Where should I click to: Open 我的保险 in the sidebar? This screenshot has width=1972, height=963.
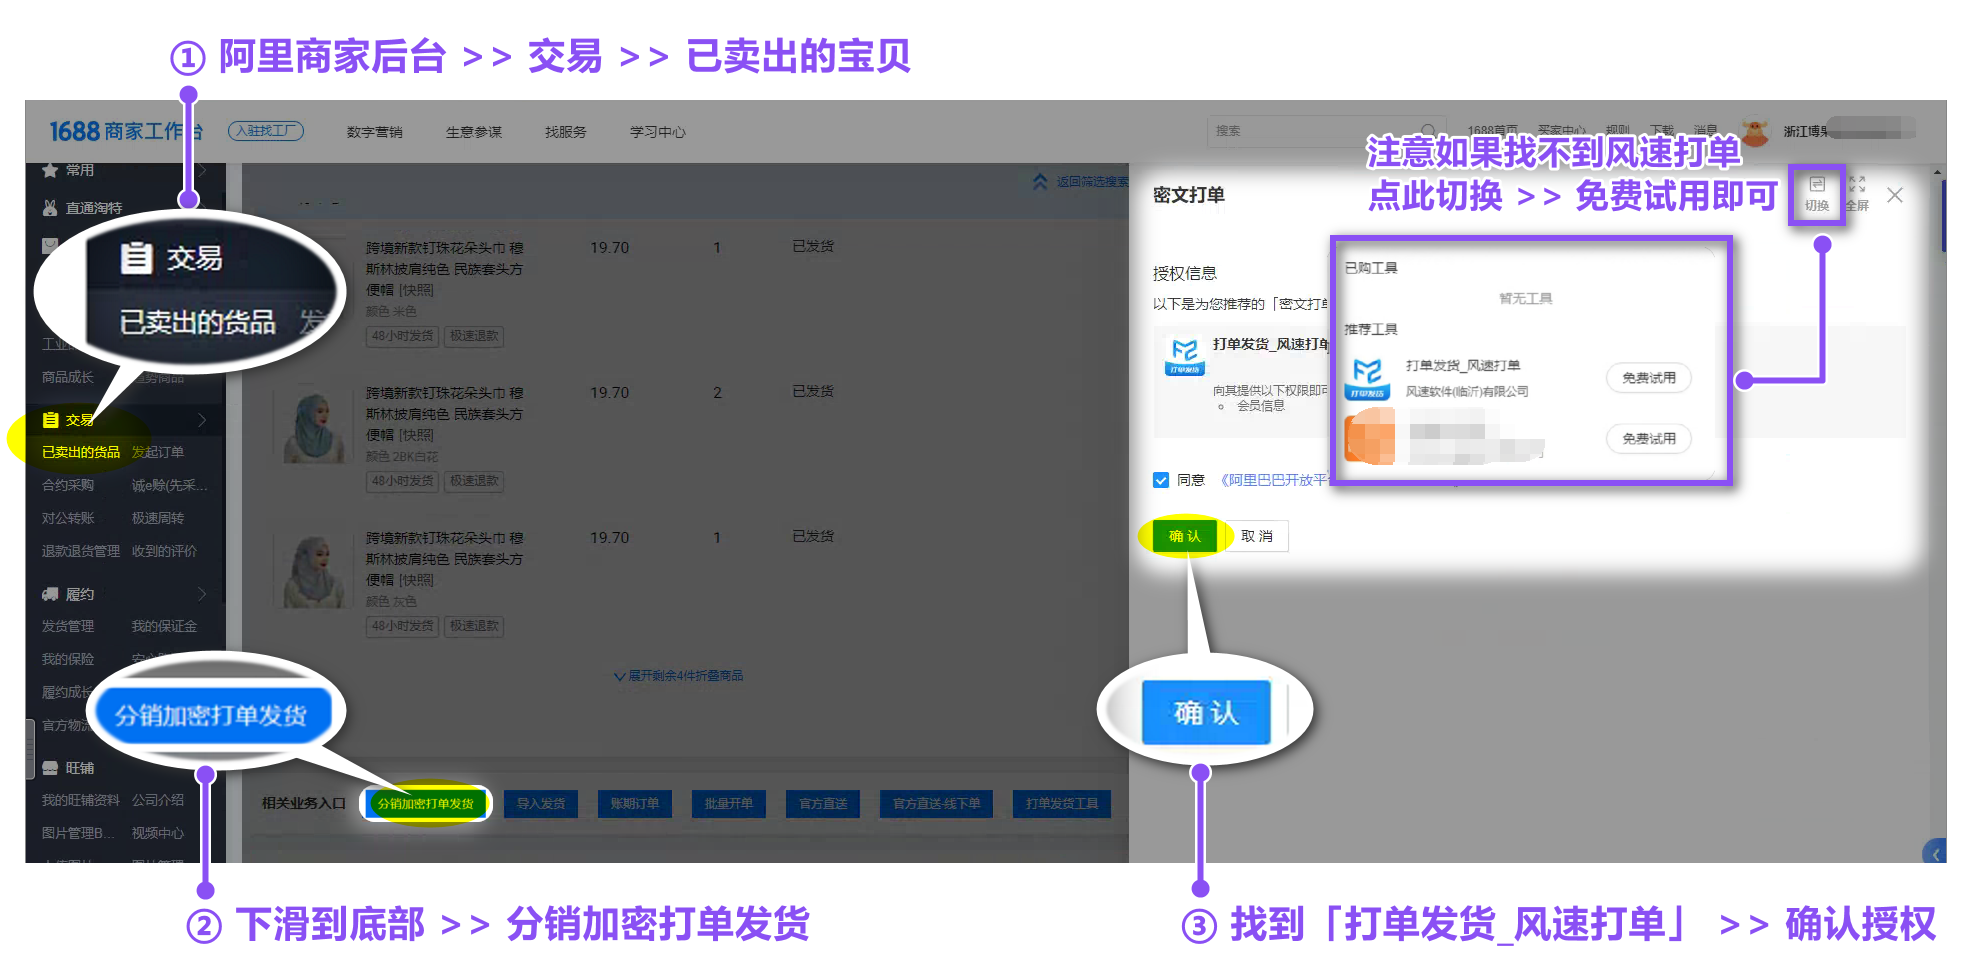click(68, 659)
